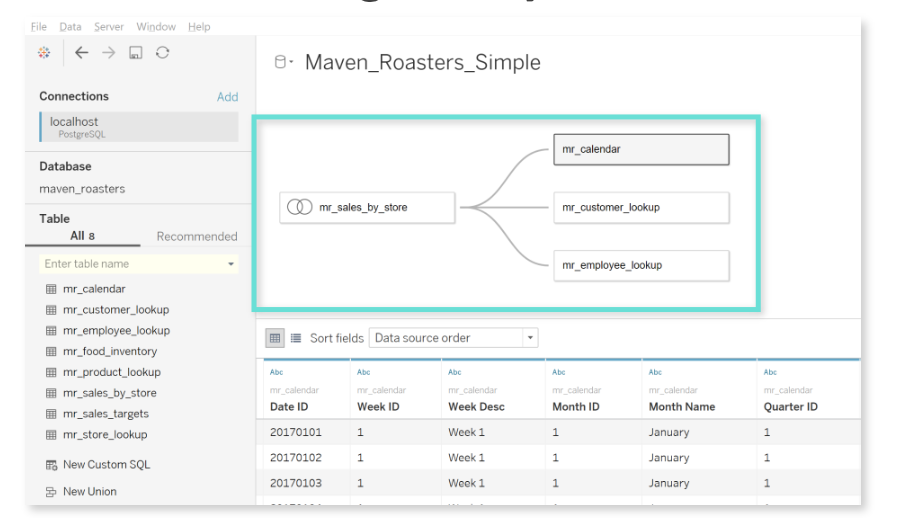The image size is (904, 518).
Task: Click the Month ID column header
Action: point(576,407)
